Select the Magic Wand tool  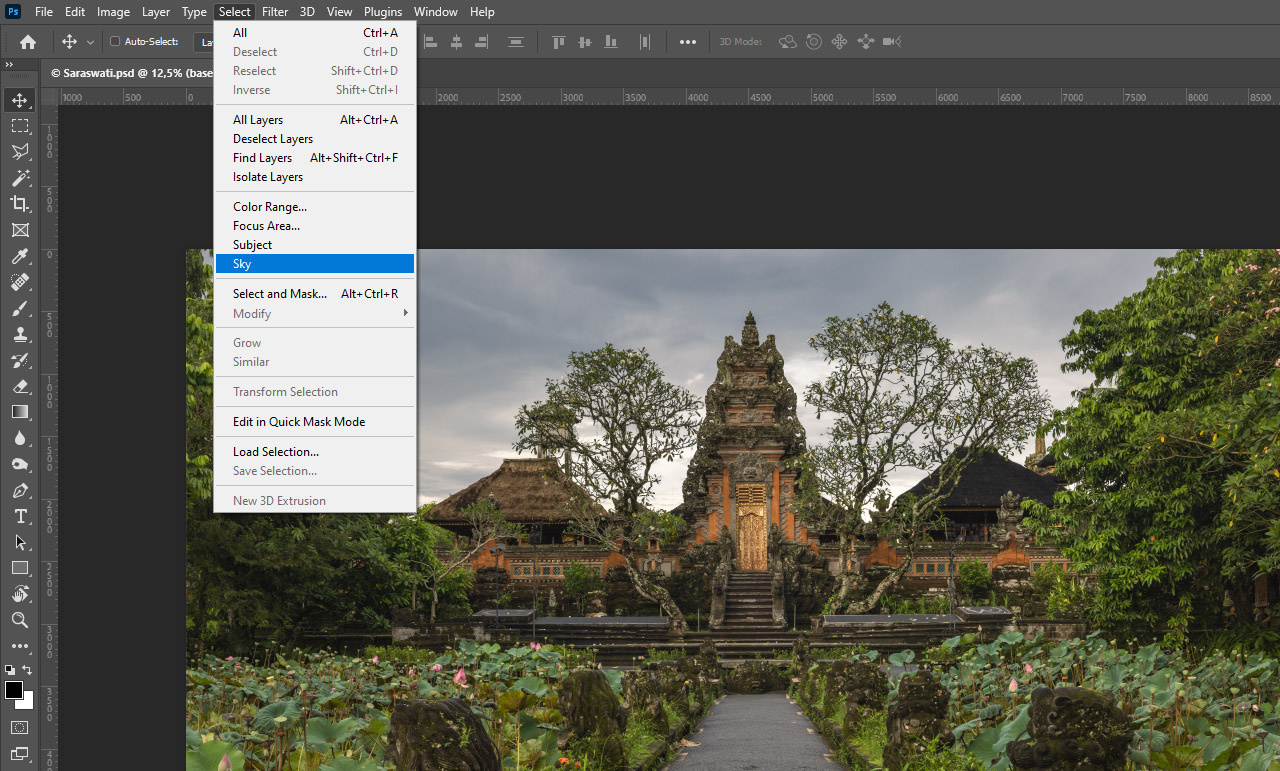click(x=20, y=178)
